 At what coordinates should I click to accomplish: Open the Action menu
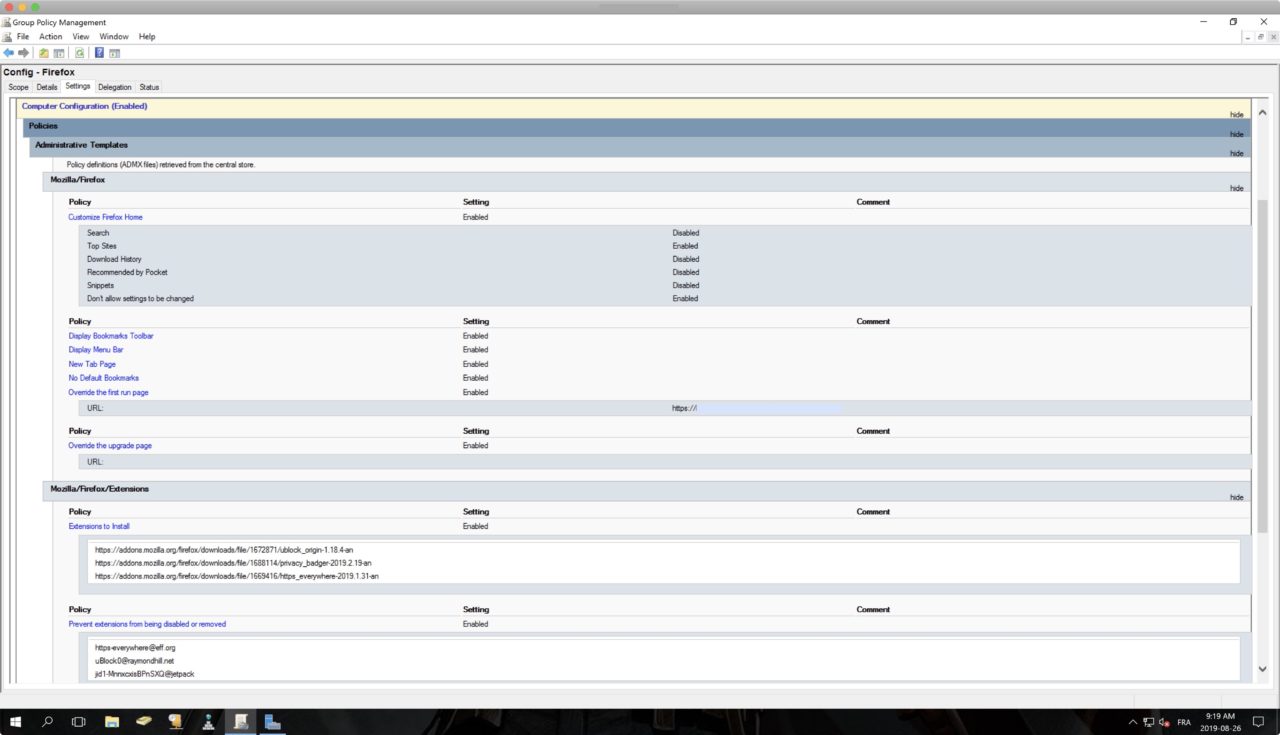51,36
